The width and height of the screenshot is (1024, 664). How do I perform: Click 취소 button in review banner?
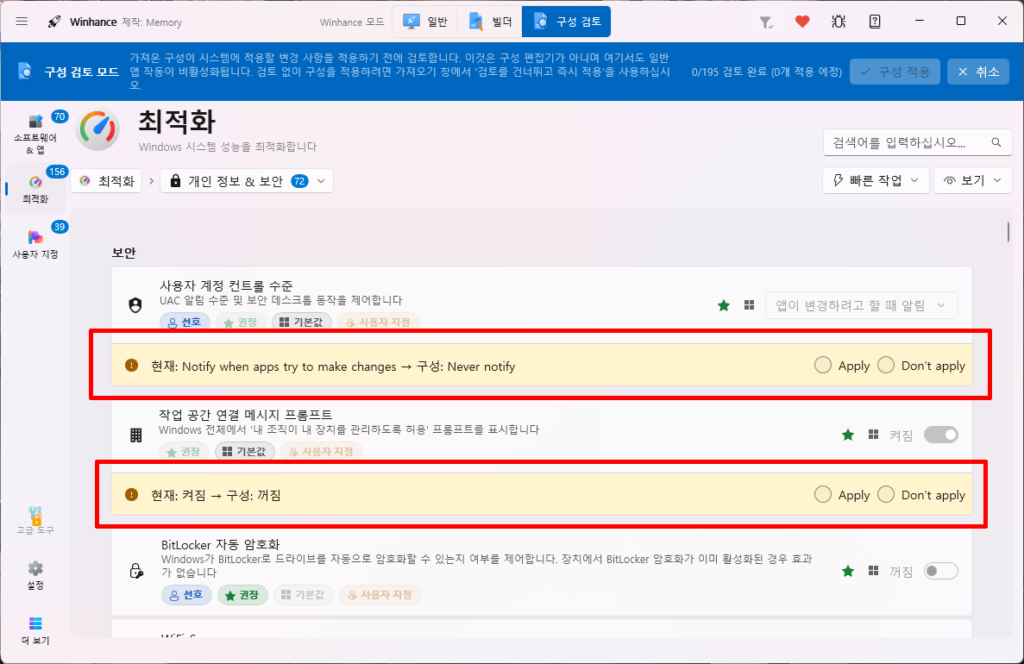click(978, 72)
